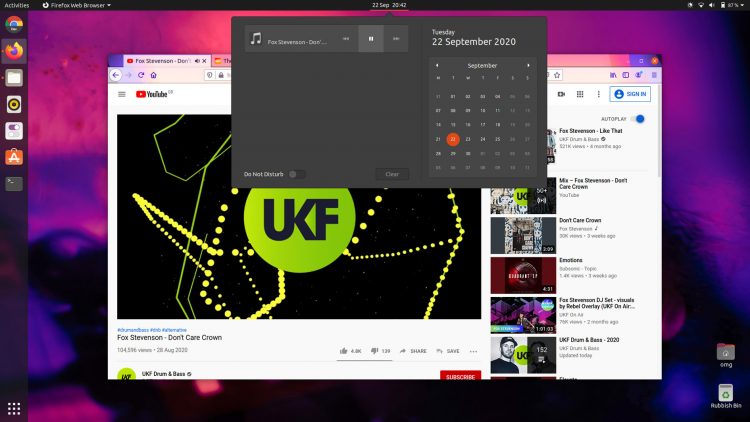Go to YouTube home via logo

coord(154,94)
